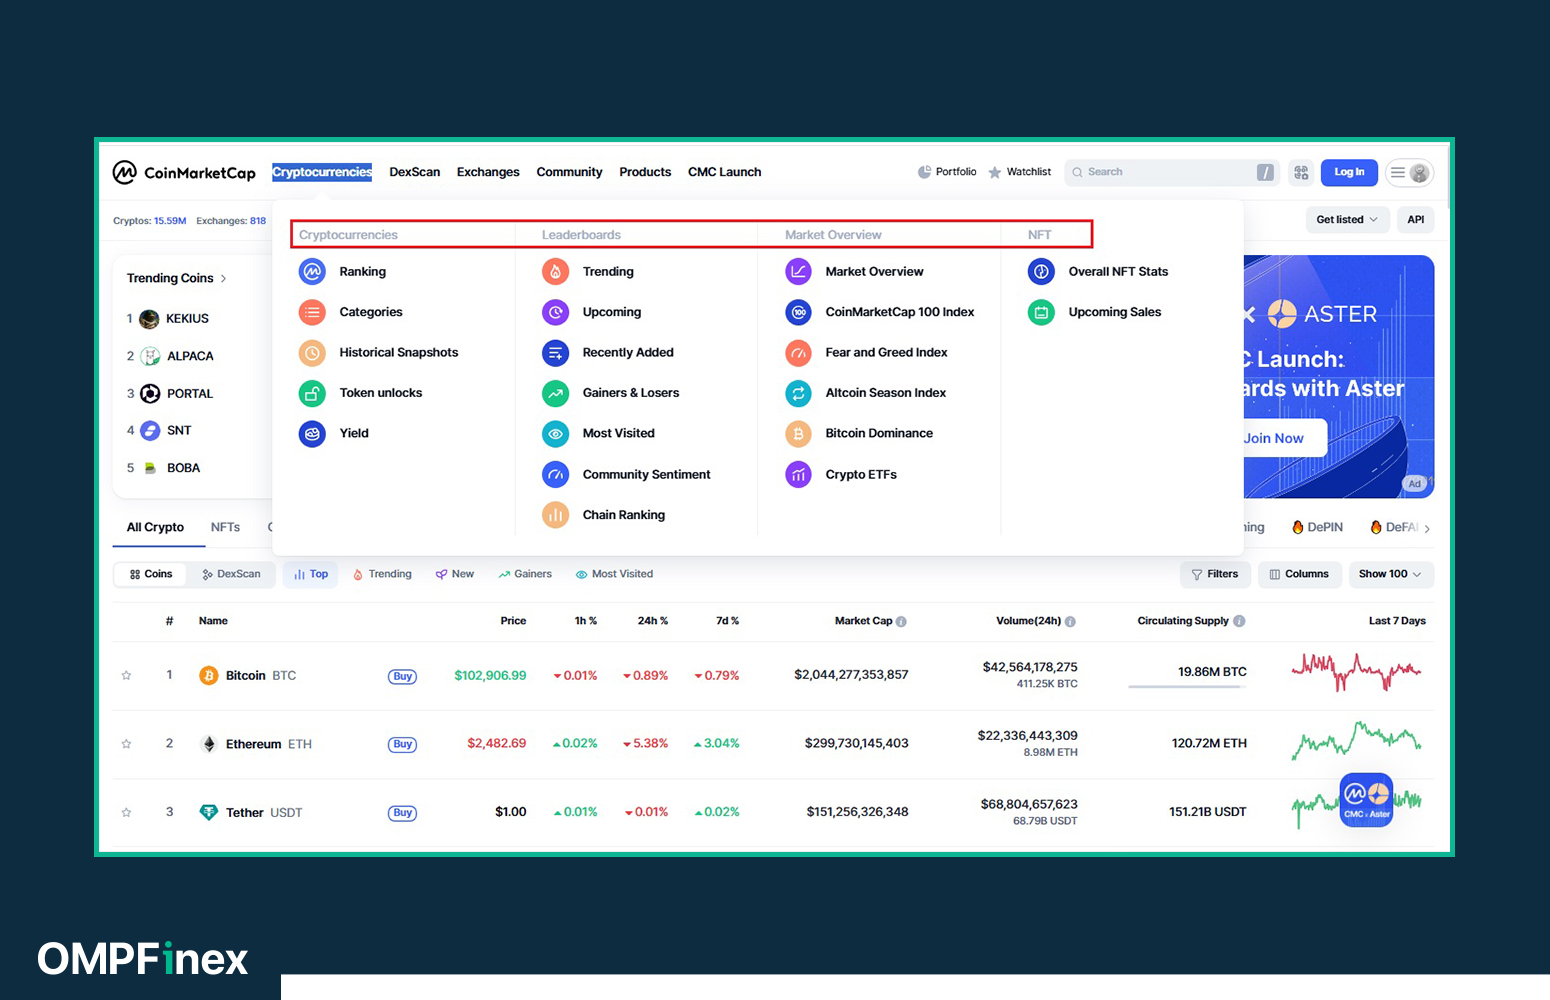Open the Most Visited eye icon
The image size is (1550, 1000).
click(555, 433)
